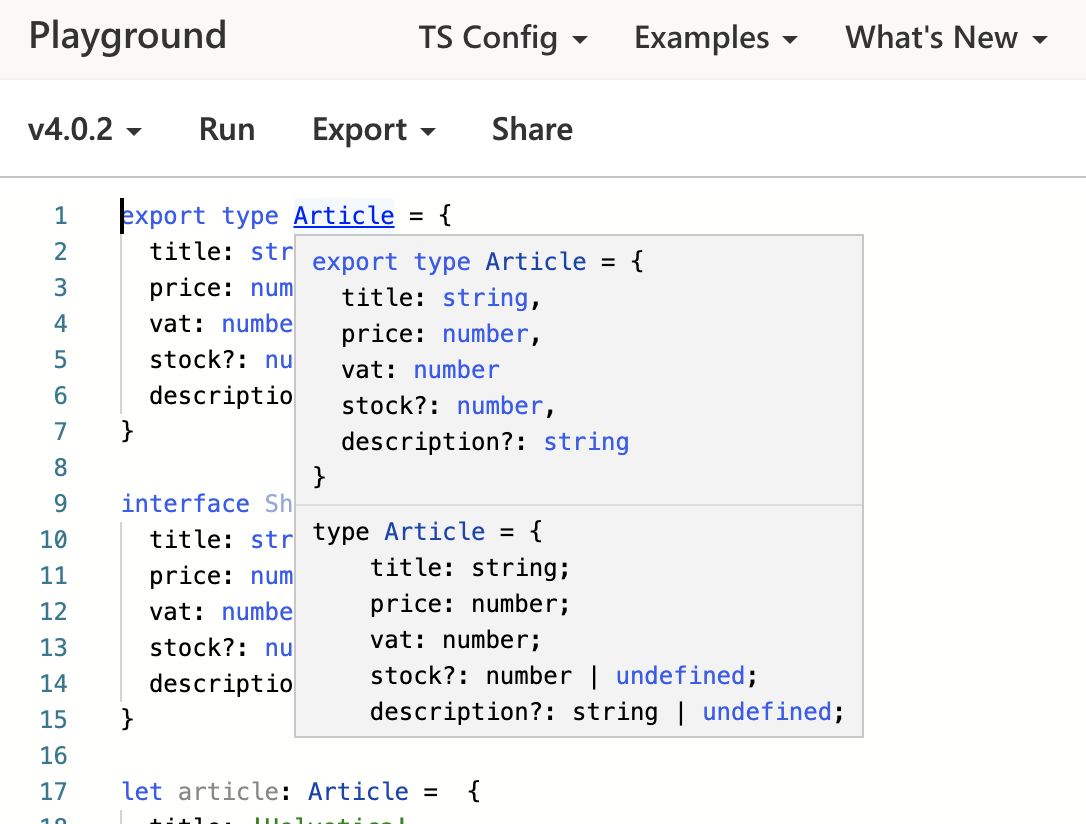Click line number 17 in the gutter
The height and width of the screenshot is (824, 1086).
pos(55,791)
